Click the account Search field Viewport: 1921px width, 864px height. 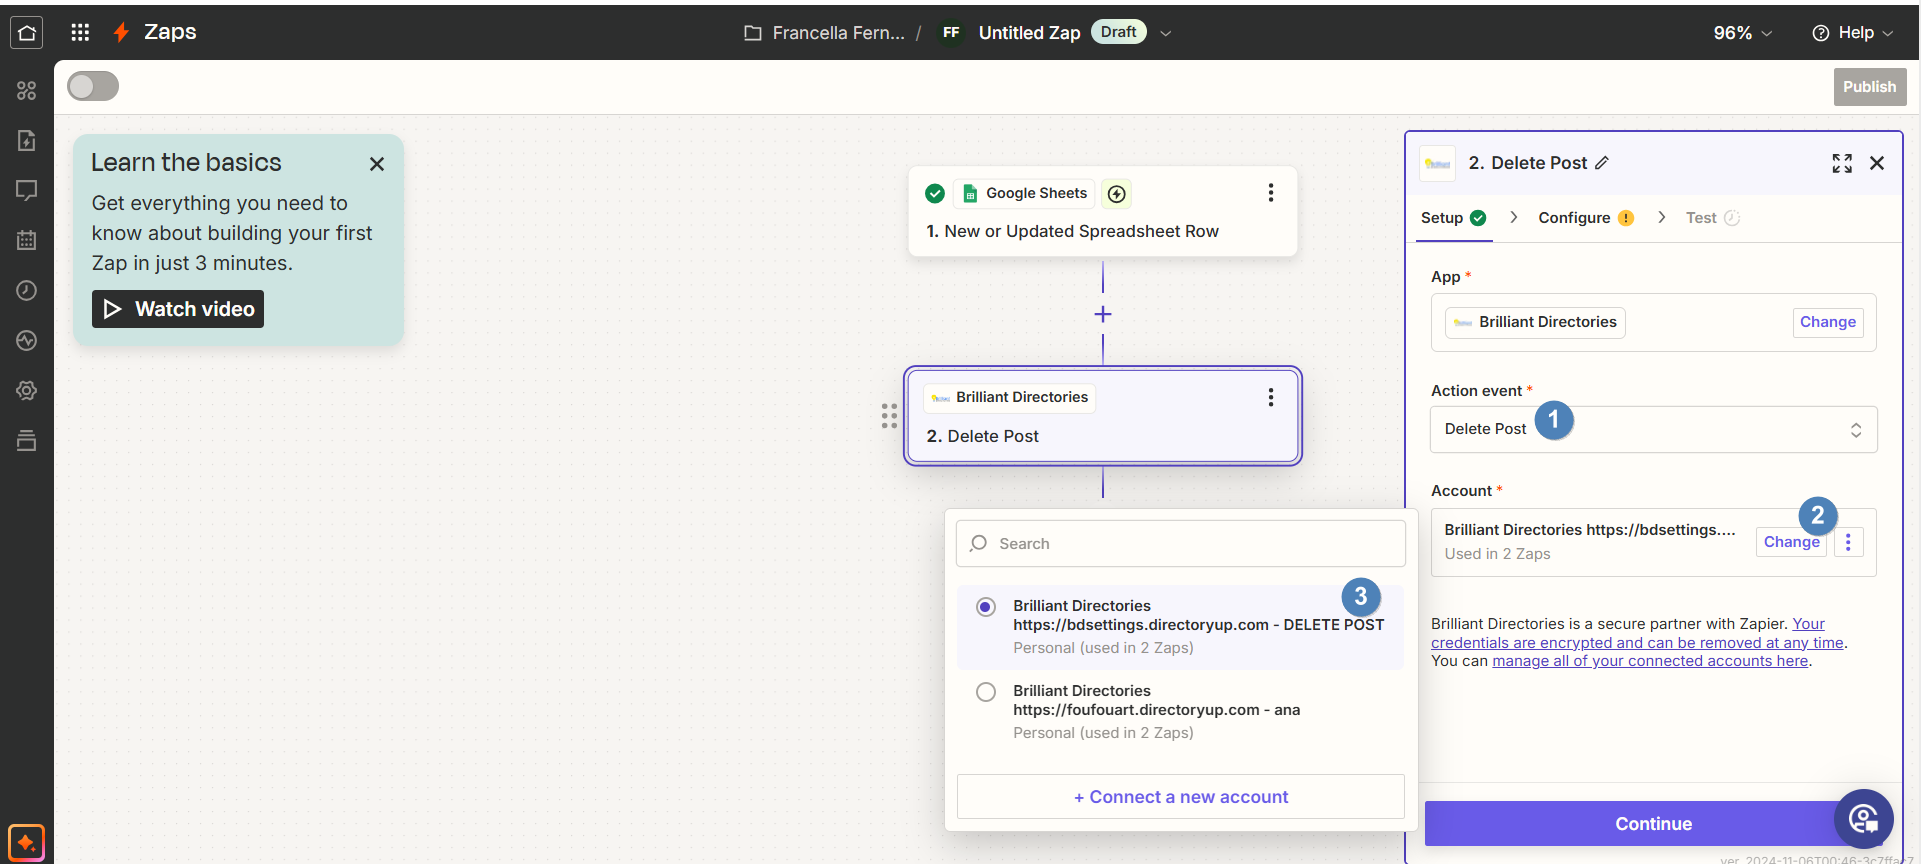click(x=1180, y=544)
